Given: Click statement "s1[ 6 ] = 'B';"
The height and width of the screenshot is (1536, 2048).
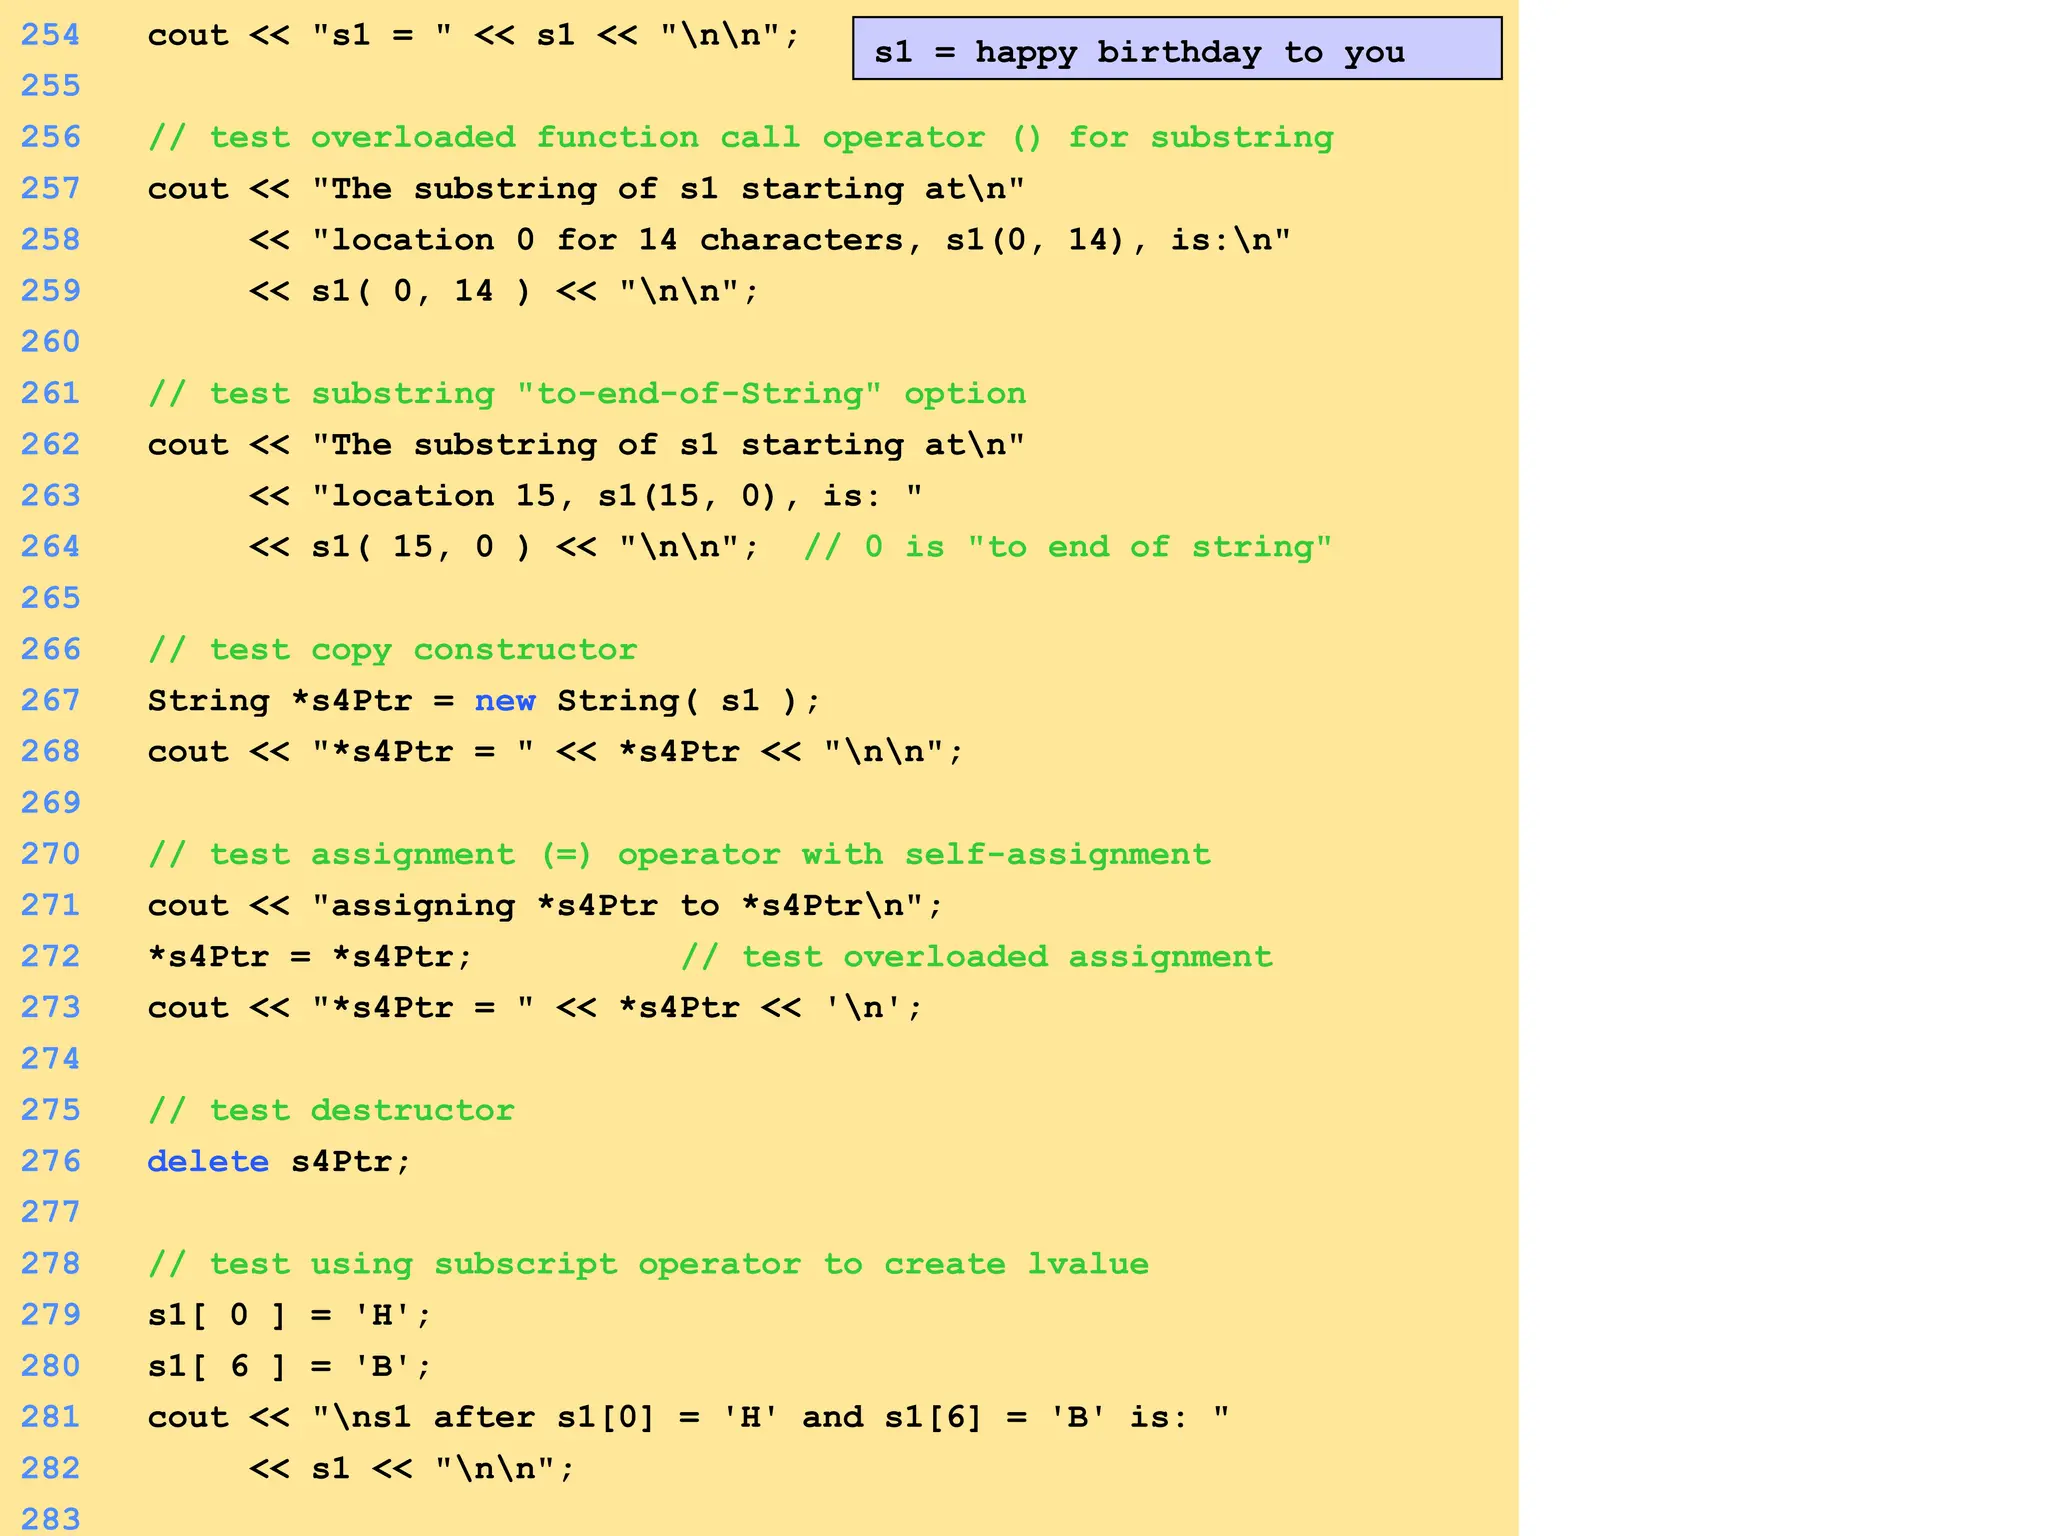Looking at the screenshot, I should pyautogui.click(x=290, y=1367).
